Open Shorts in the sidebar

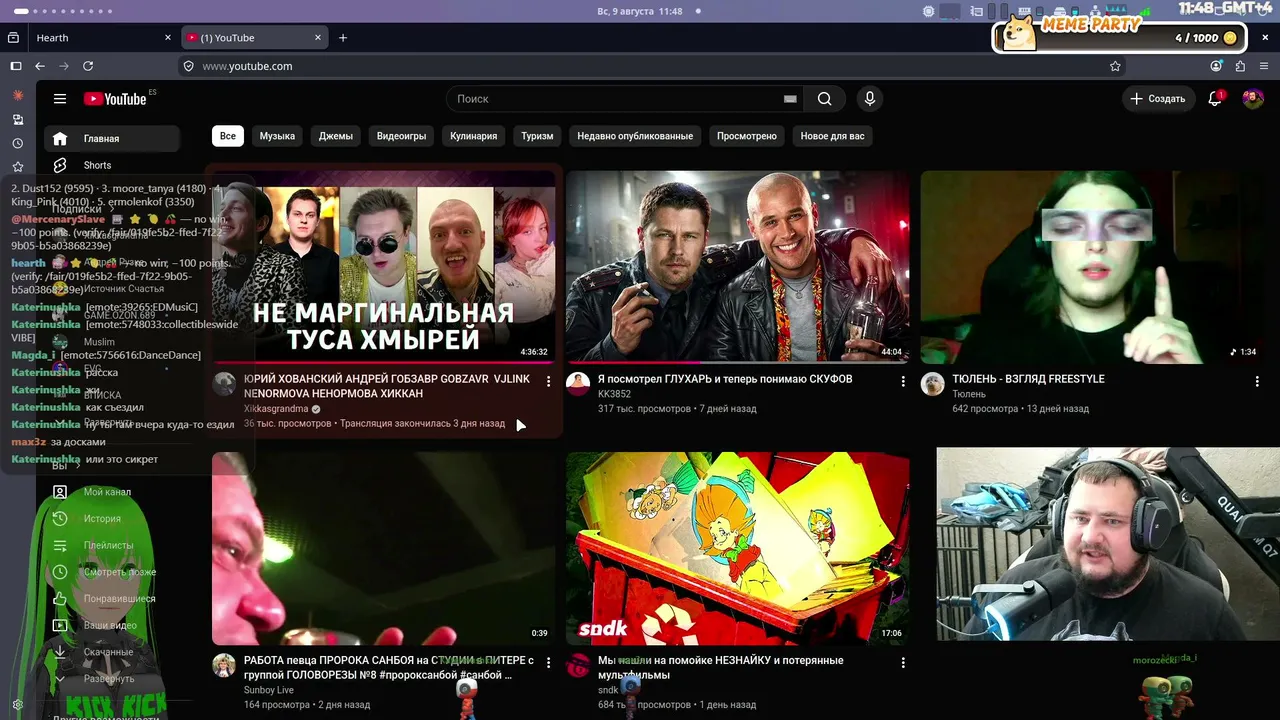pos(112,165)
